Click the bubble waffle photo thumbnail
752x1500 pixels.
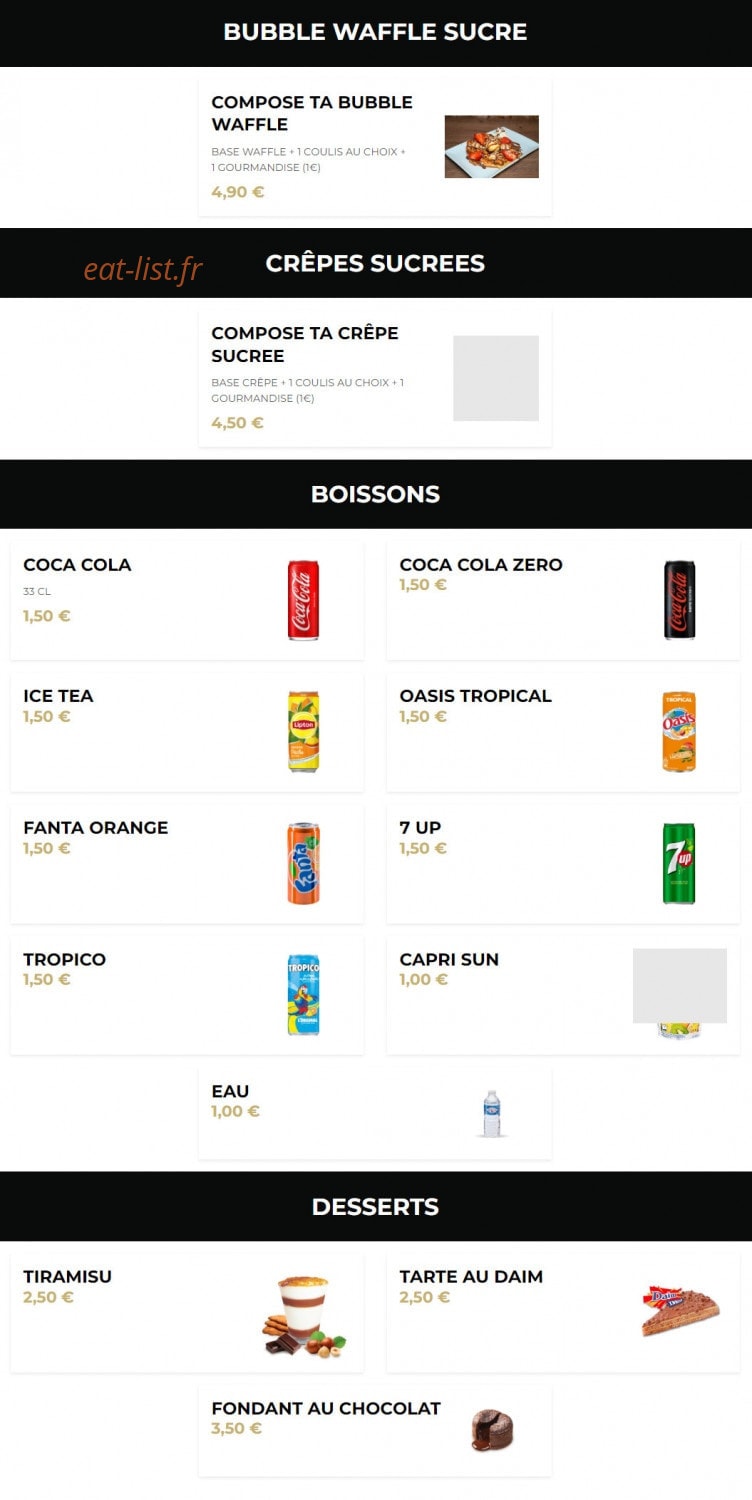pos(492,147)
